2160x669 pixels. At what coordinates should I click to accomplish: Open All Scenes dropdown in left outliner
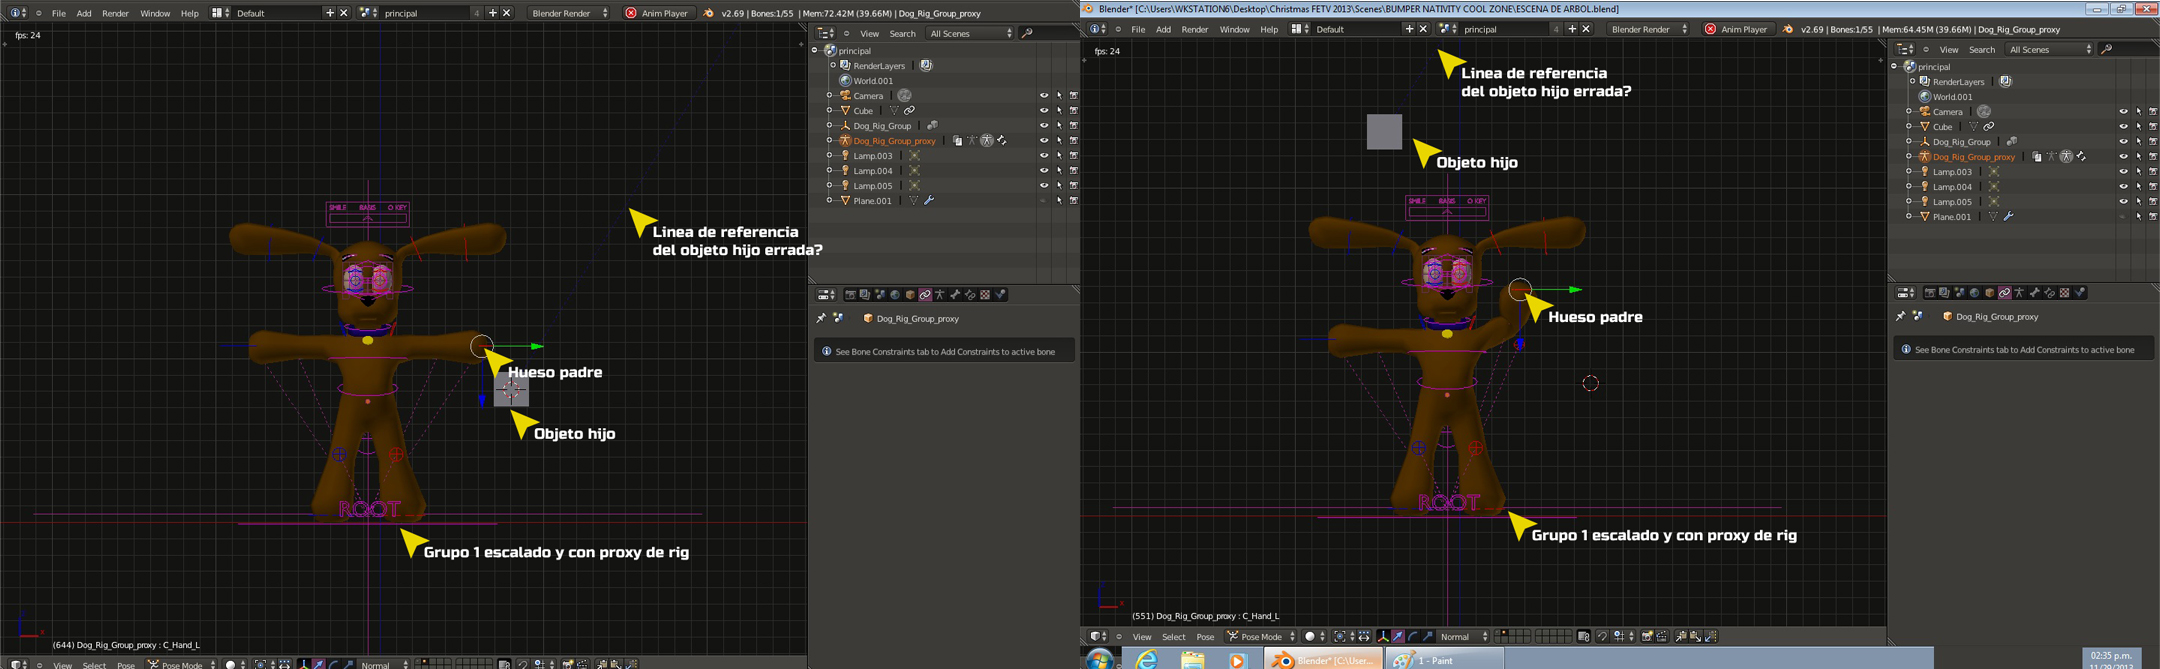(970, 33)
